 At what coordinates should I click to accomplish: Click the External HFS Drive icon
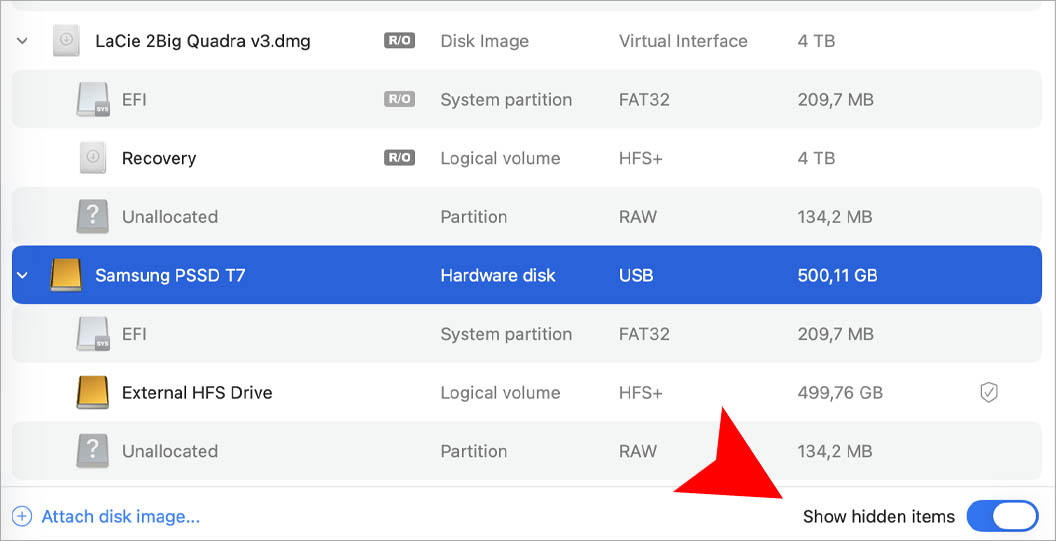[93, 392]
